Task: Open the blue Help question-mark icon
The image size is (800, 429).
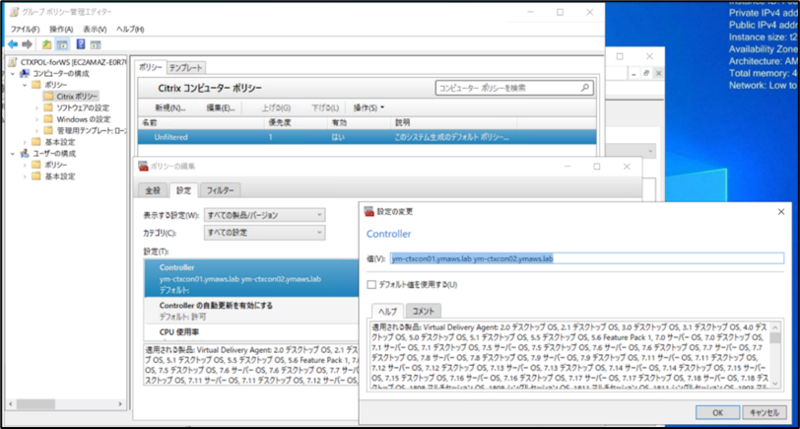Action: (x=81, y=44)
